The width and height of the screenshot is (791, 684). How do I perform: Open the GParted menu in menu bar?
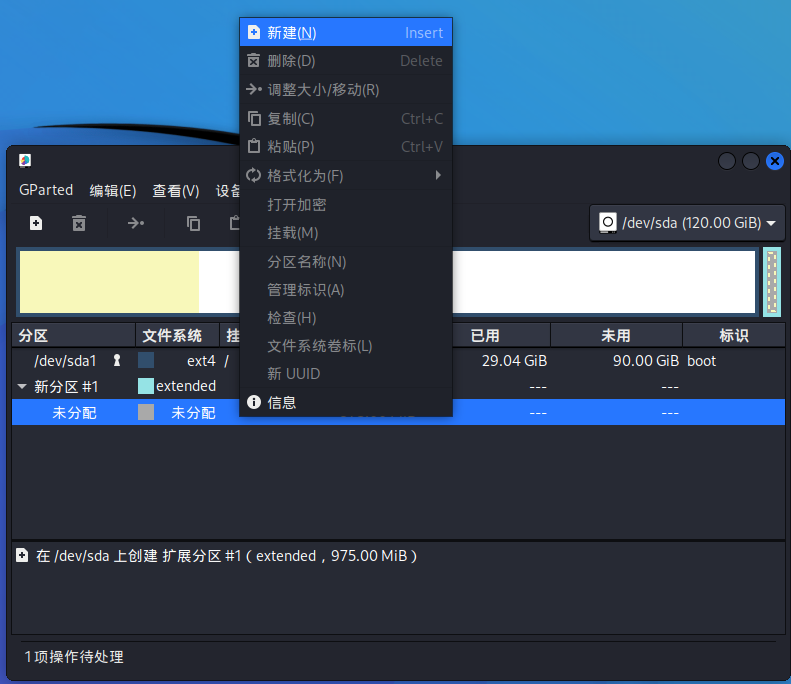[x=46, y=190]
